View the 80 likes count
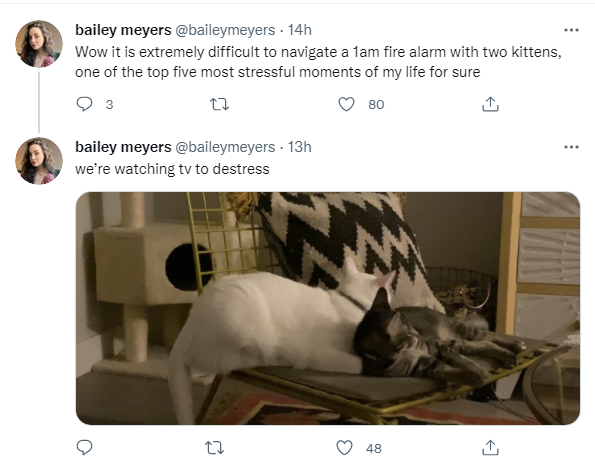The height and width of the screenshot is (467, 595). click(376, 104)
